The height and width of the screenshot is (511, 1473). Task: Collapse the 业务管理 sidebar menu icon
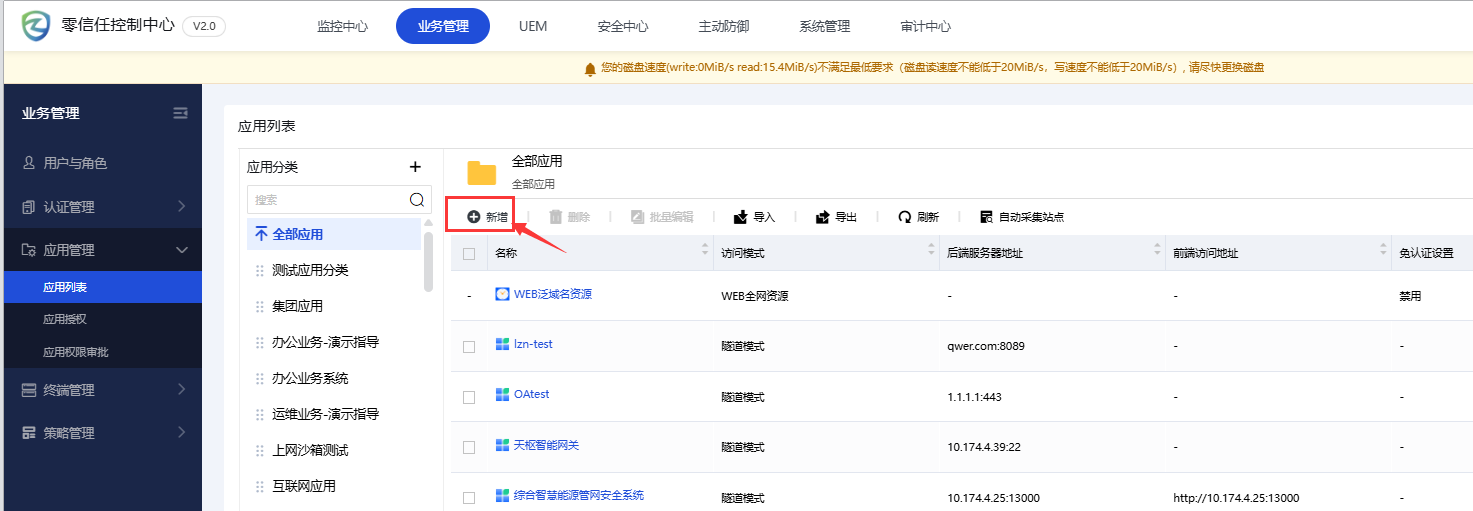pos(181,113)
